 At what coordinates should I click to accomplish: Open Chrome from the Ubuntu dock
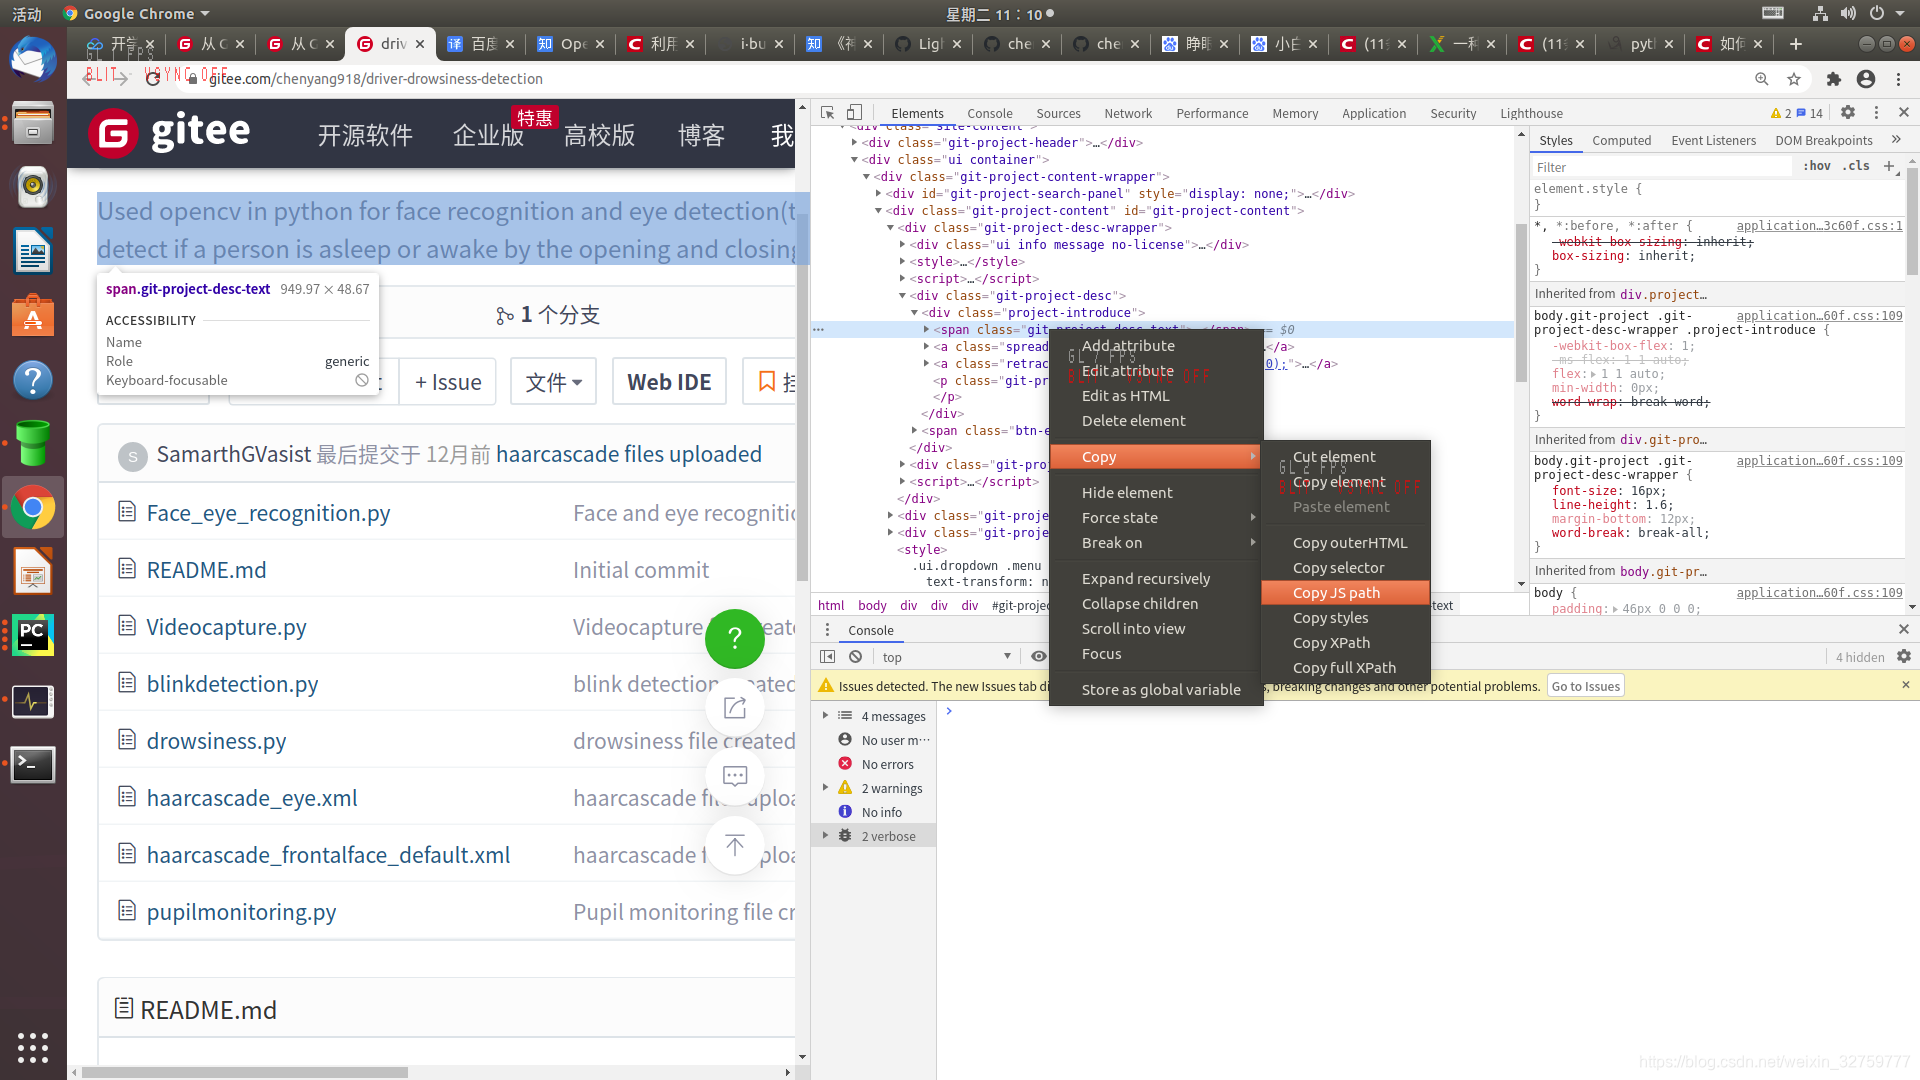coord(33,508)
